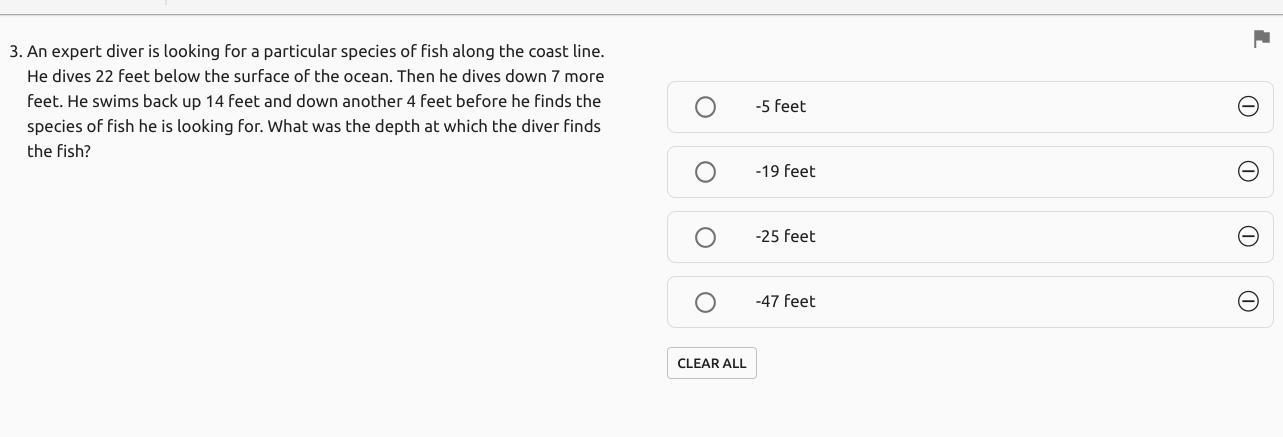Click the question line starting "He dives 22 feet"
The width and height of the screenshot is (1283, 437).
point(315,76)
